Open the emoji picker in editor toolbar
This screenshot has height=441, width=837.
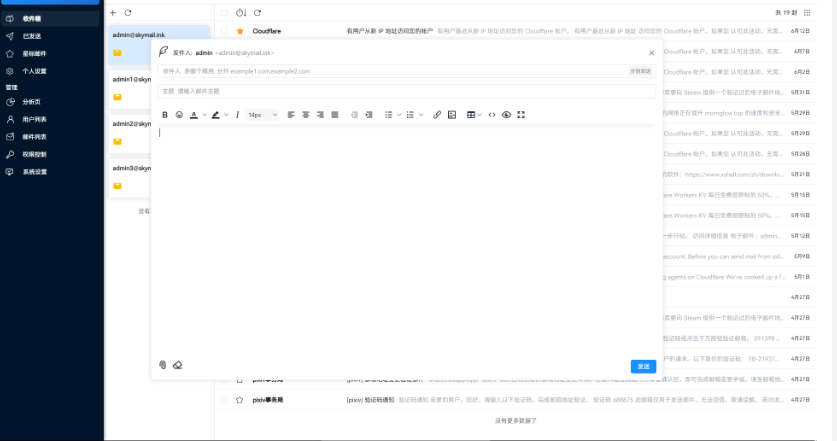[x=179, y=115]
